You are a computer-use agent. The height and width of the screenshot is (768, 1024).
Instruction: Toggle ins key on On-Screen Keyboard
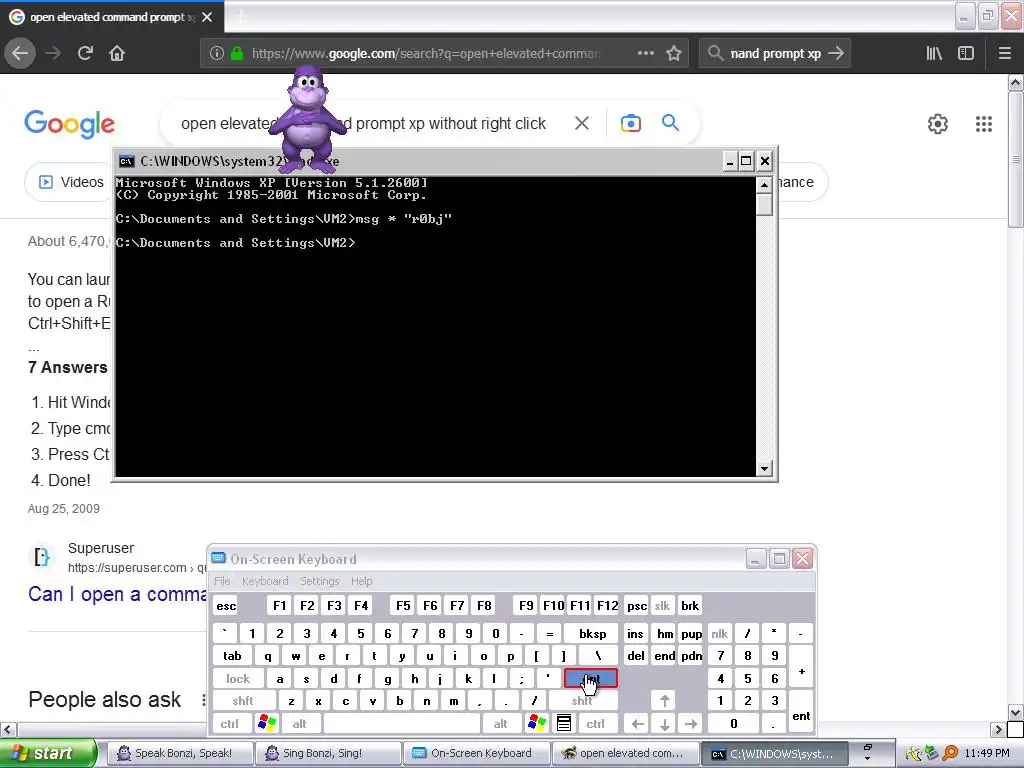pyautogui.click(x=635, y=633)
